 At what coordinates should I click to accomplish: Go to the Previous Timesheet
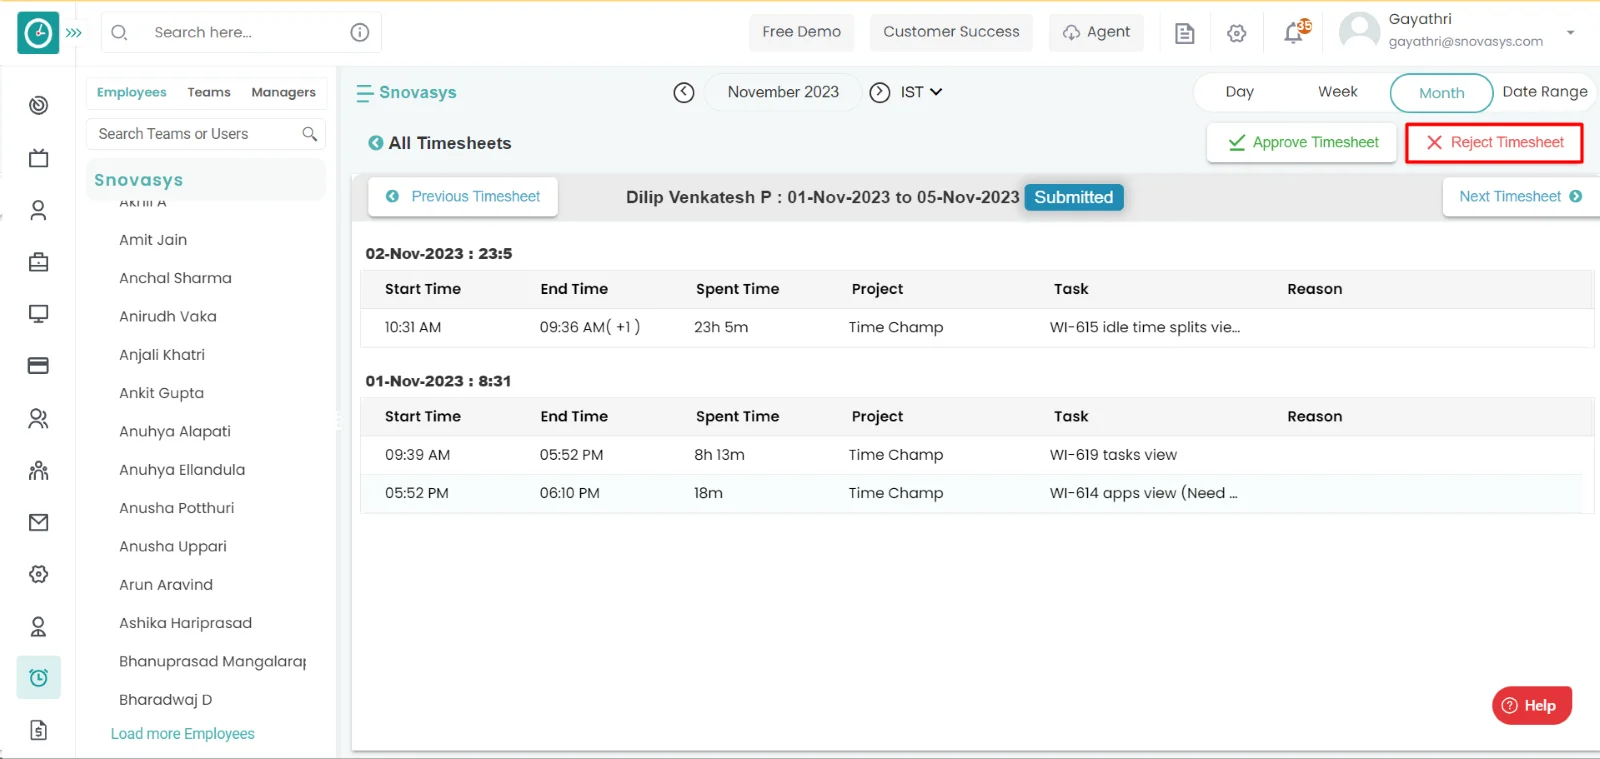(463, 197)
